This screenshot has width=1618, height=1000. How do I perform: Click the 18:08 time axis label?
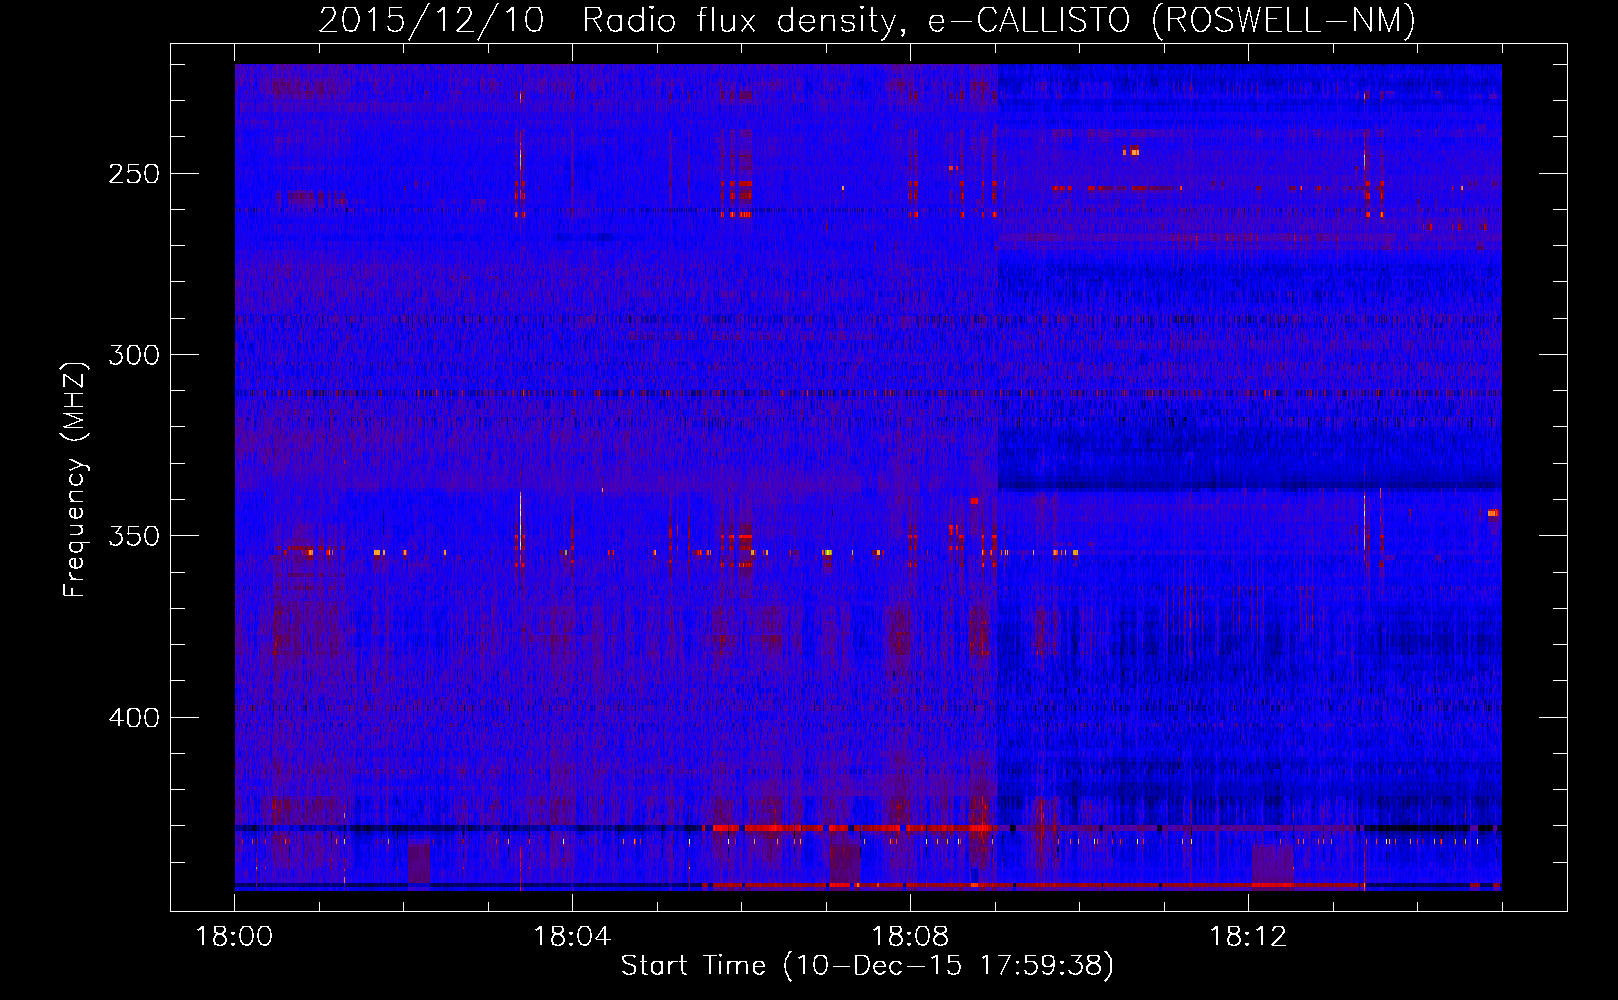pos(910,937)
